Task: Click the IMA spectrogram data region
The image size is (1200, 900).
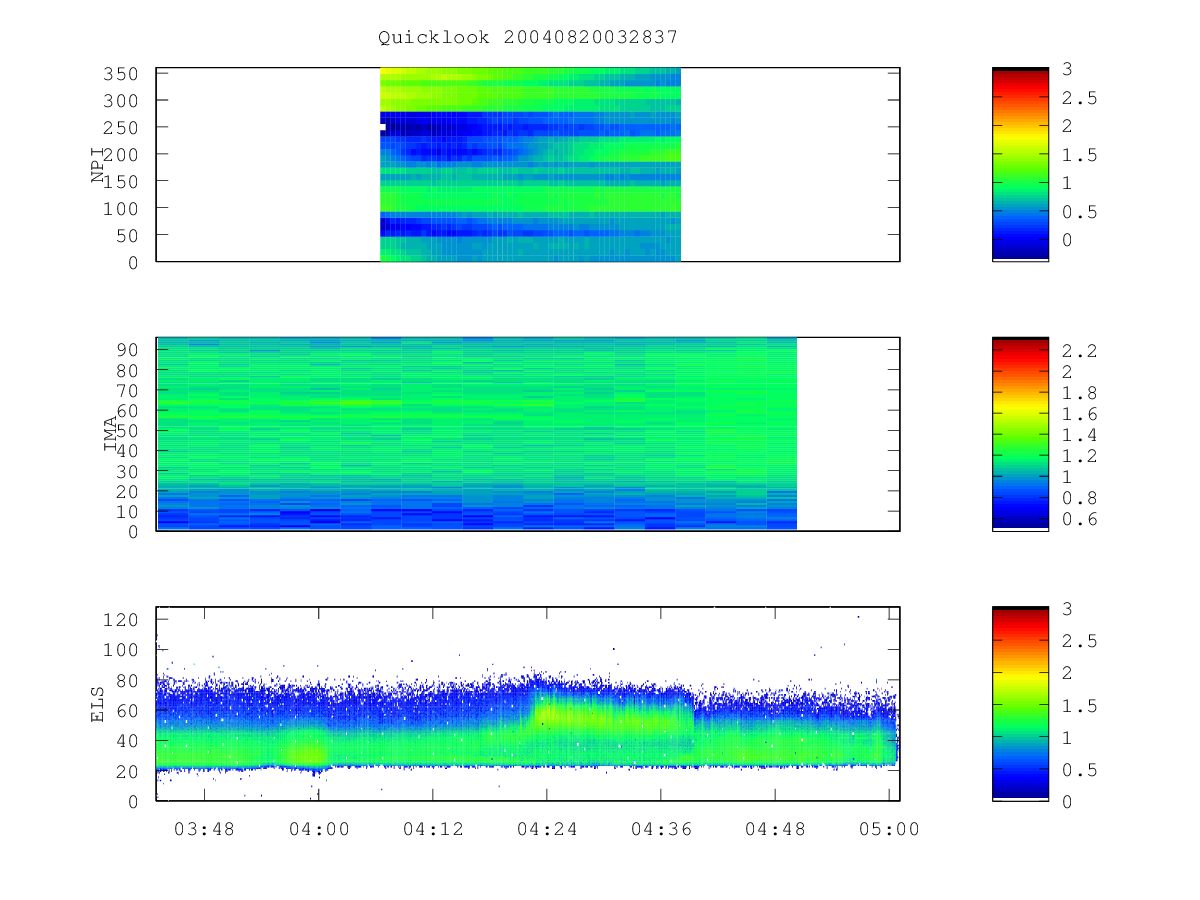Action: [x=476, y=434]
